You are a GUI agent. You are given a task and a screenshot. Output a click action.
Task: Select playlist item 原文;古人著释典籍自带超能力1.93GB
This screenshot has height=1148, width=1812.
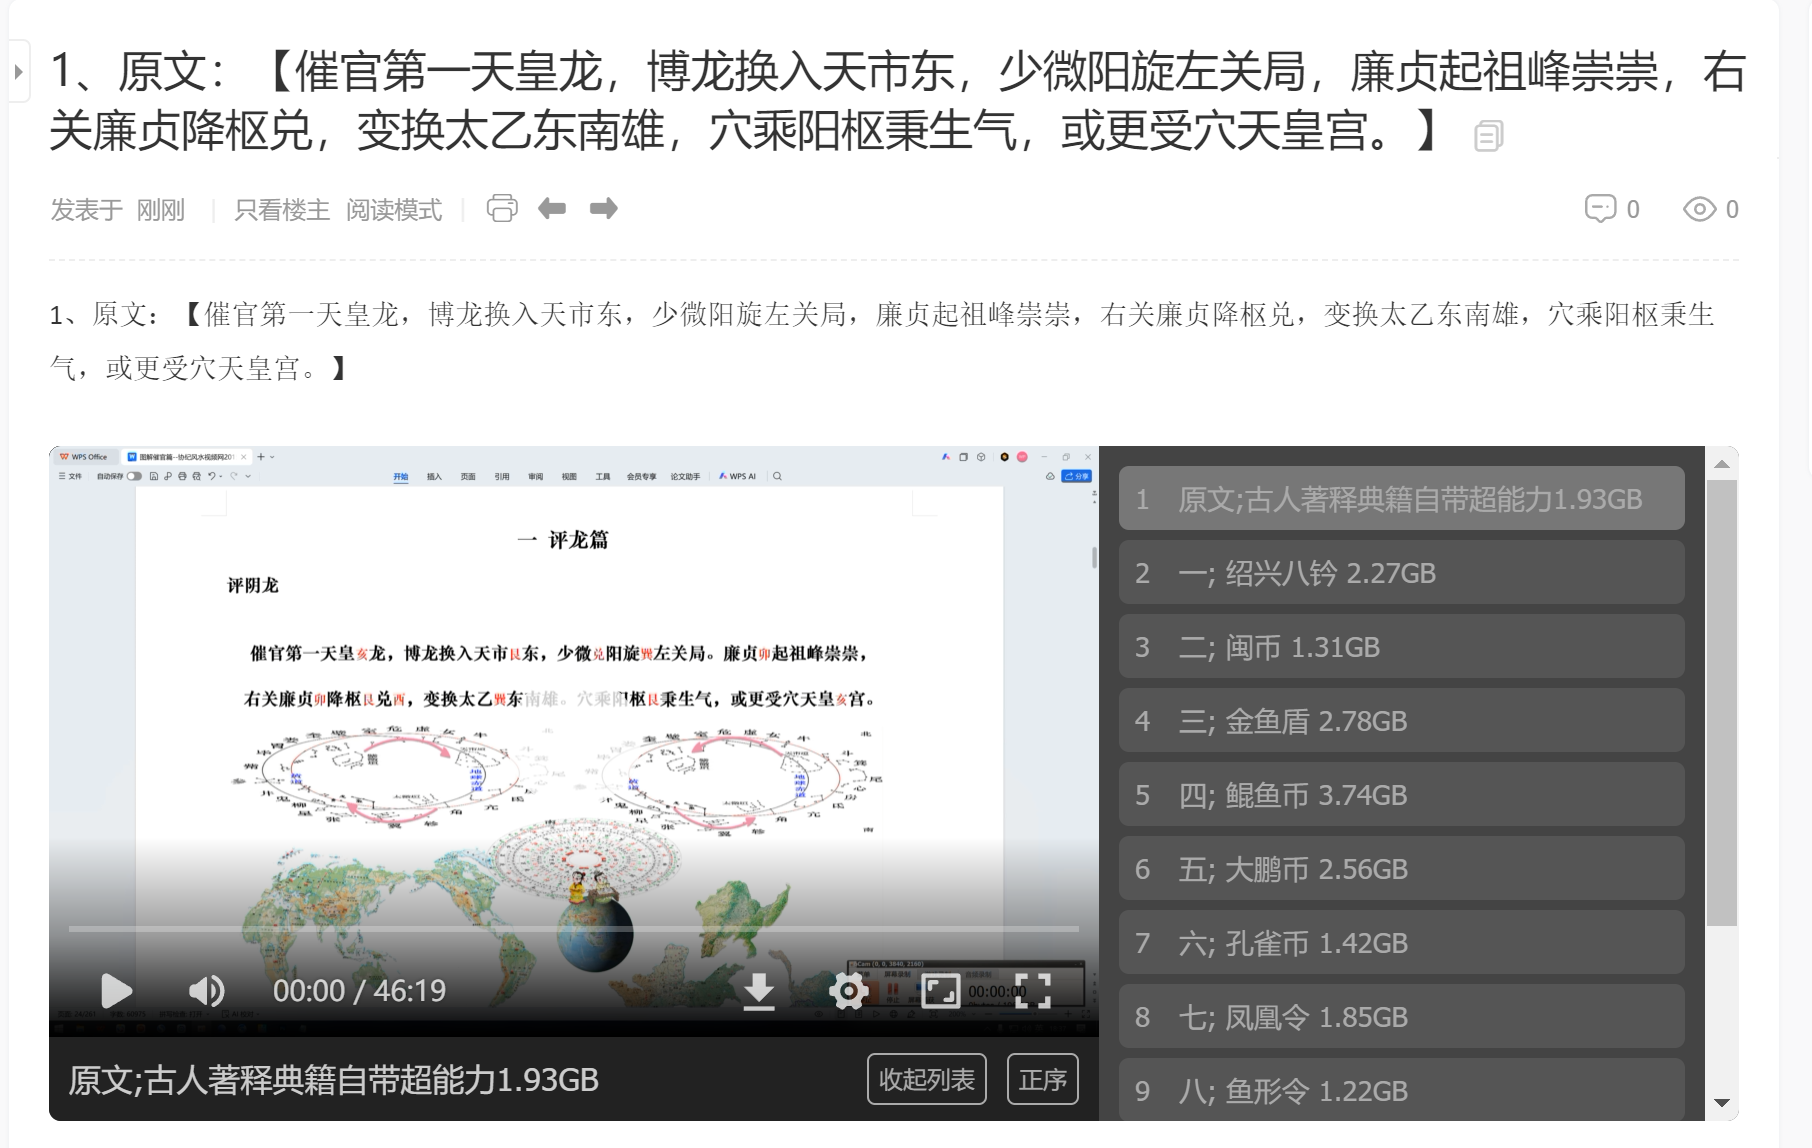pyautogui.click(x=1401, y=498)
